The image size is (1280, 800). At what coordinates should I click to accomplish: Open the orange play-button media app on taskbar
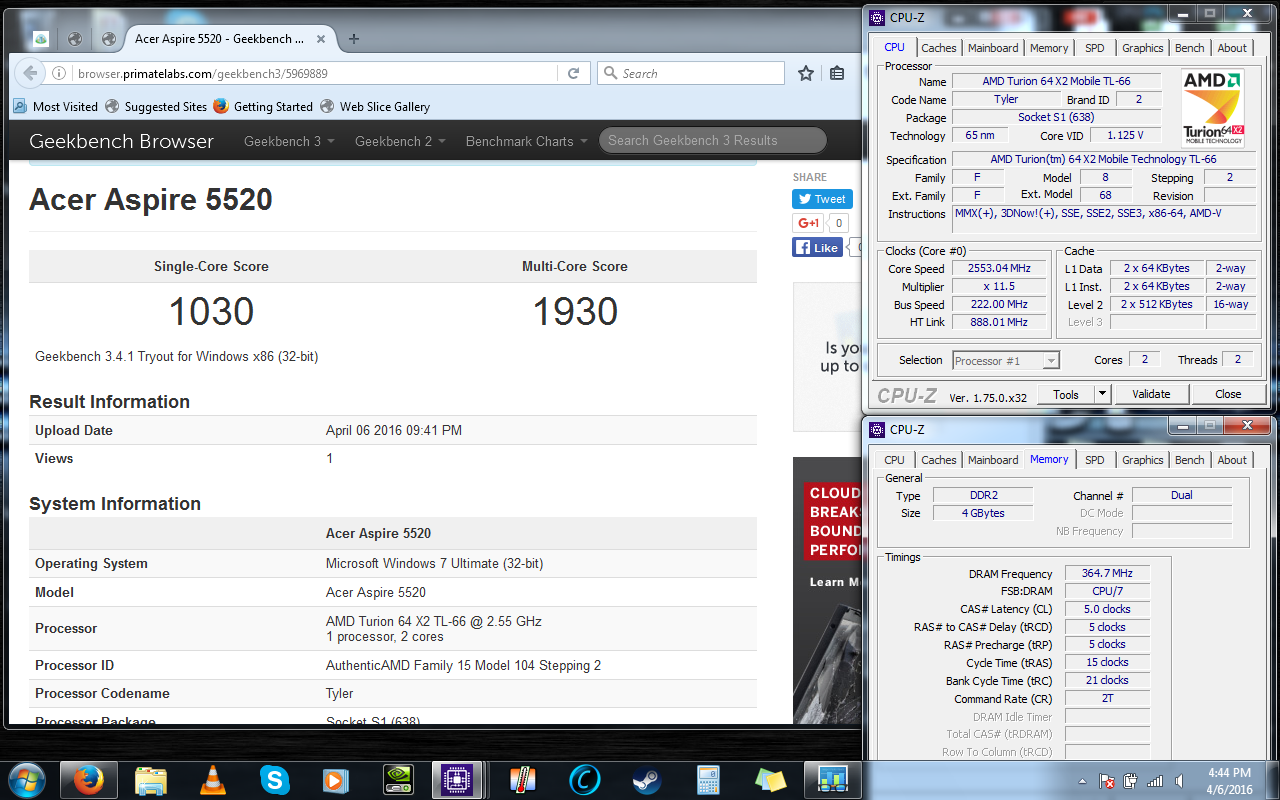pos(337,779)
